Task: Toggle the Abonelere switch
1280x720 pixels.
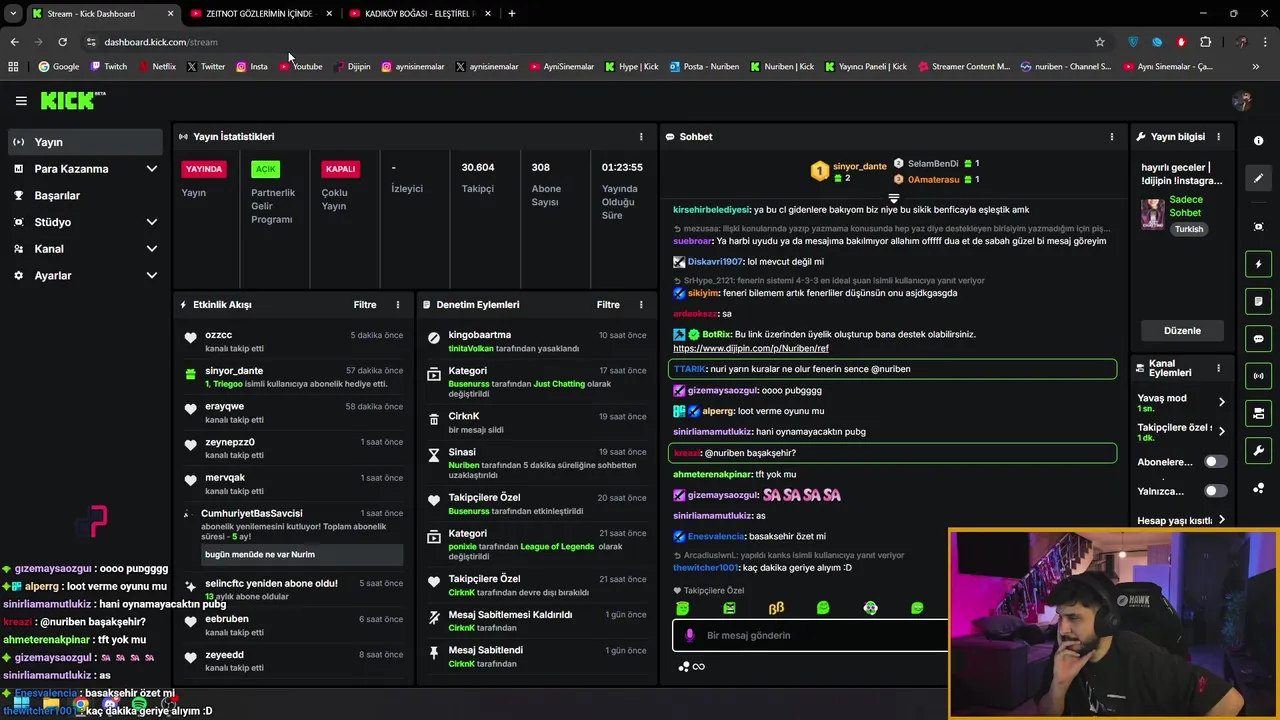Action: tap(1215, 462)
